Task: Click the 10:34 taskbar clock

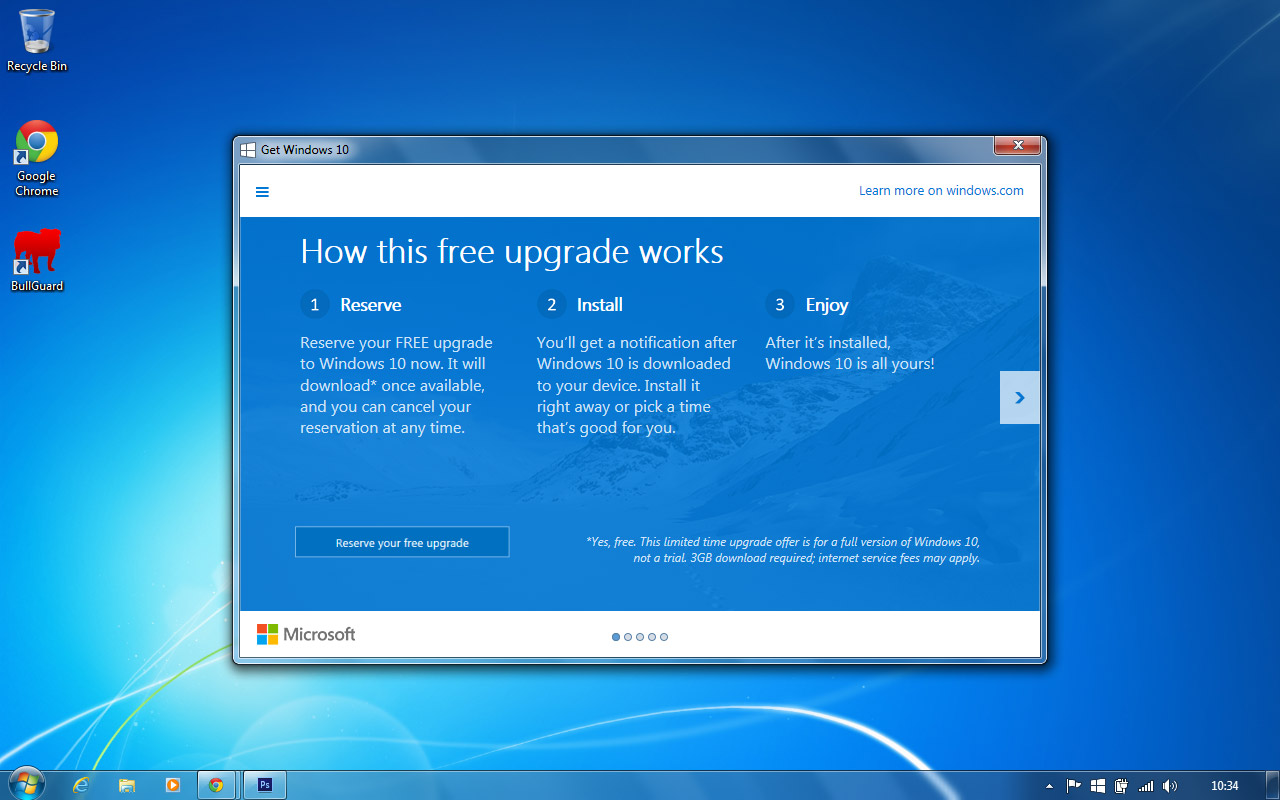Action: pyautogui.click(x=1224, y=786)
